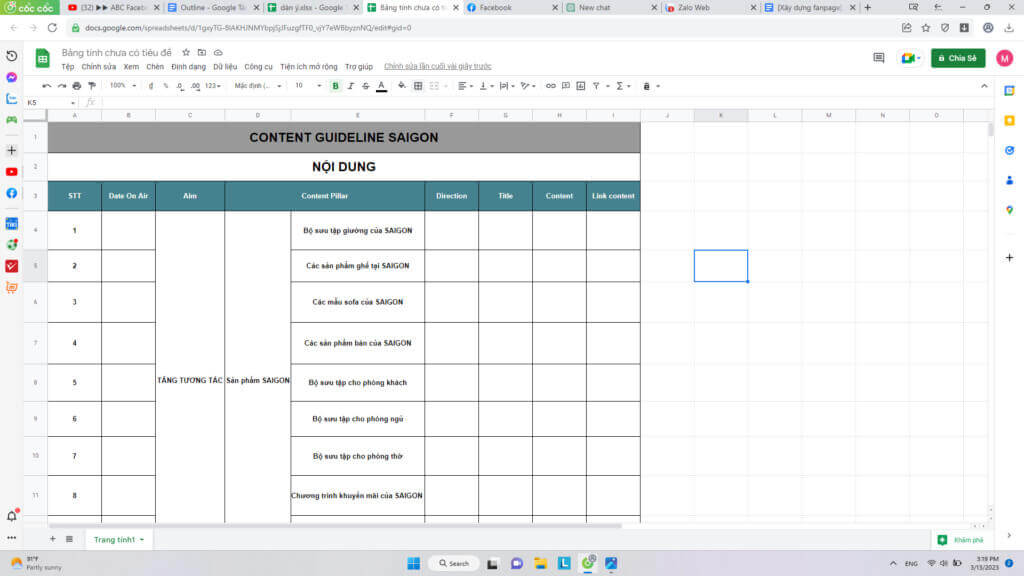The width and height of the screenshot is (1024, 576).
Task: Open the fill color picker
Action: [402, 86]
